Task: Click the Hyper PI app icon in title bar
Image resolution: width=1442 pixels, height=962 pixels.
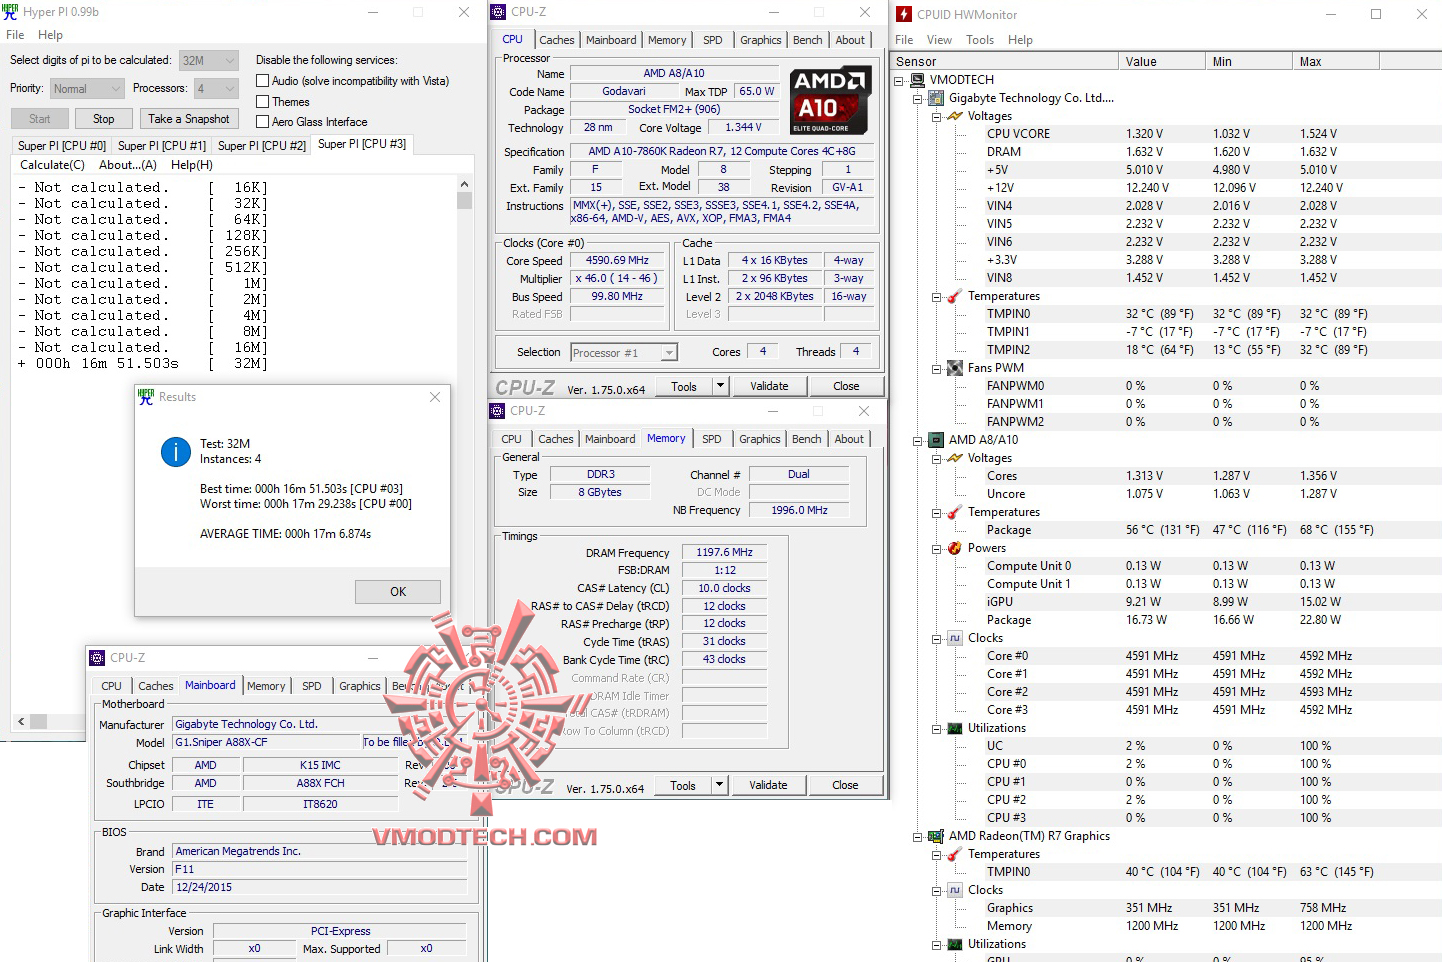Action: (10, 12)
